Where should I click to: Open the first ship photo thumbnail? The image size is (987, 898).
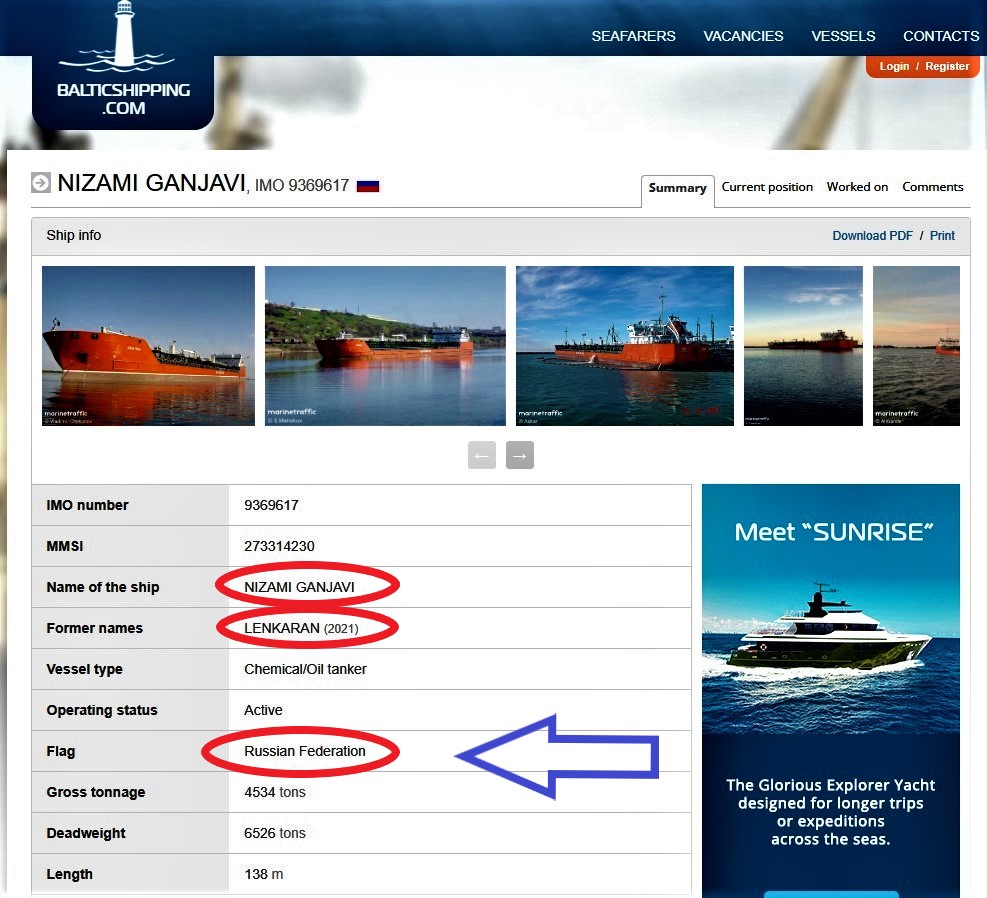pyautogui.click(x=149, y=345)
